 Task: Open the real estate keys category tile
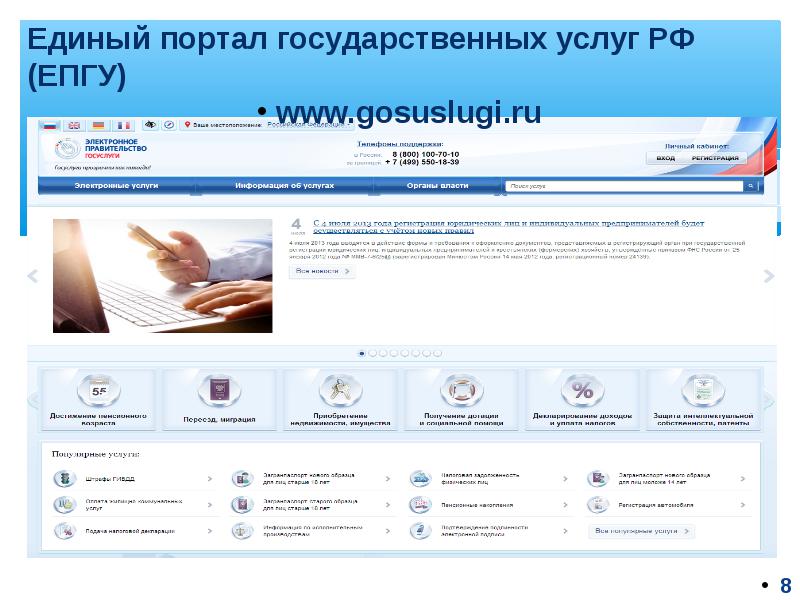click(340, 399)
